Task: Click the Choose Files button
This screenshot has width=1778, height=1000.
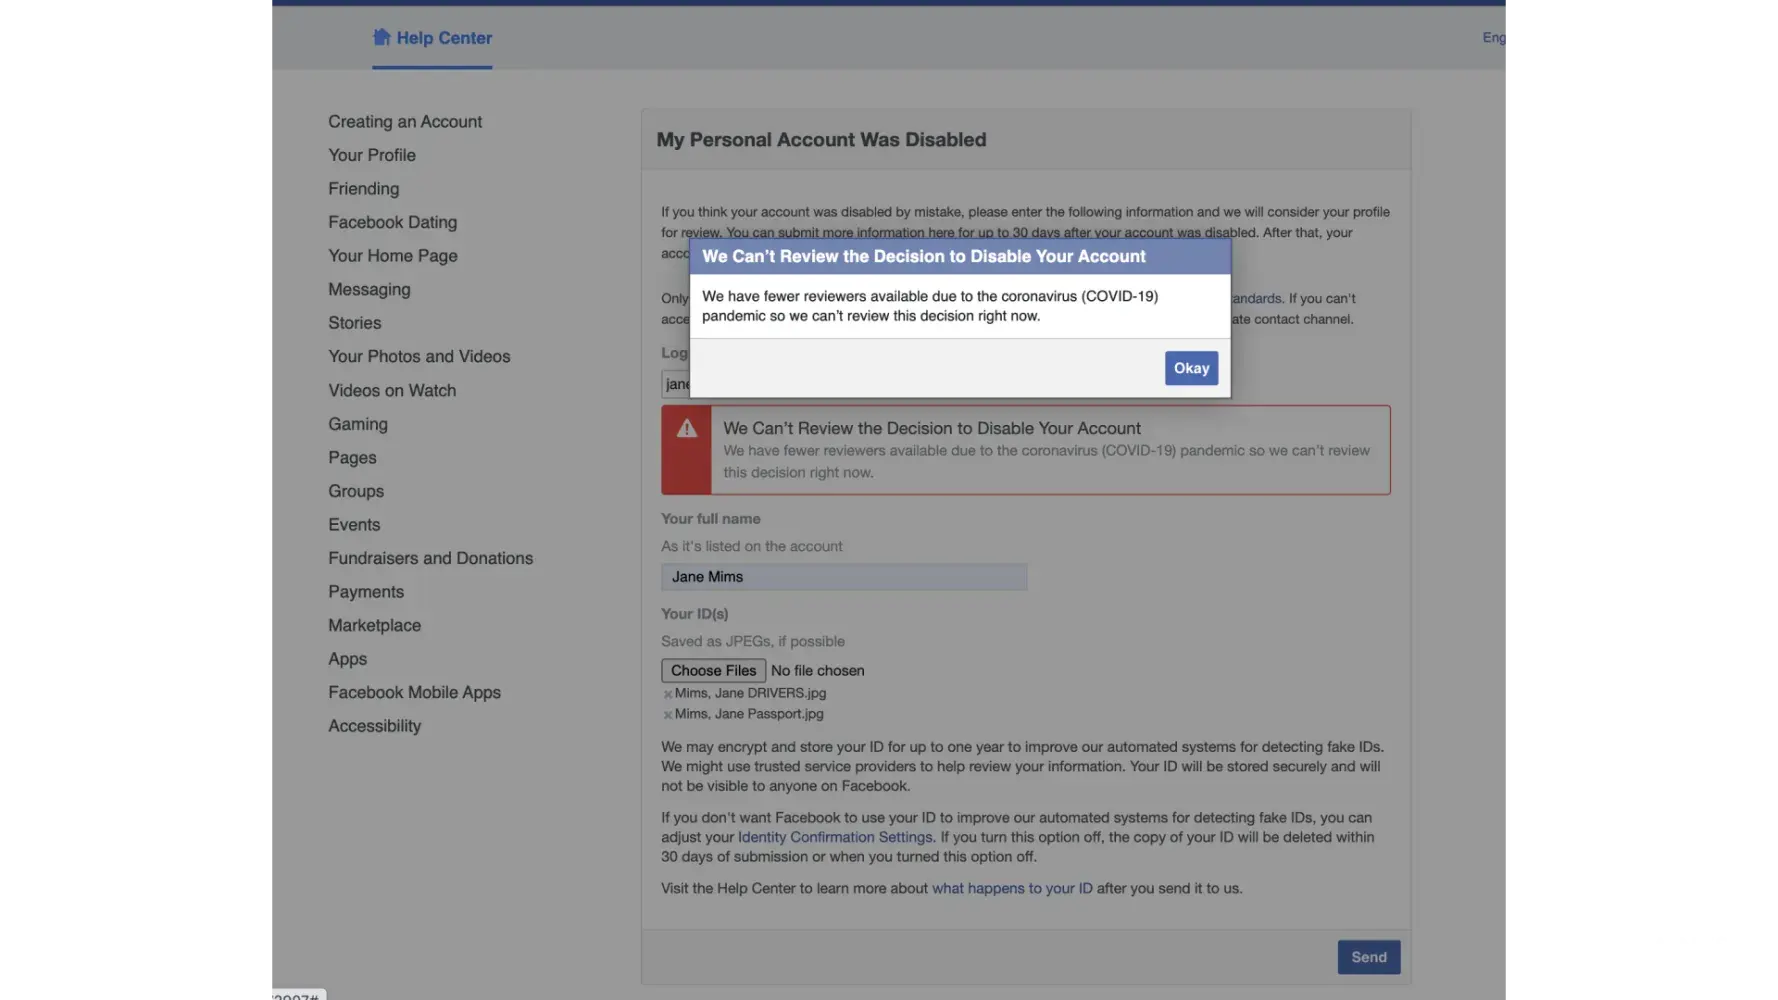Action: [713, 671]
